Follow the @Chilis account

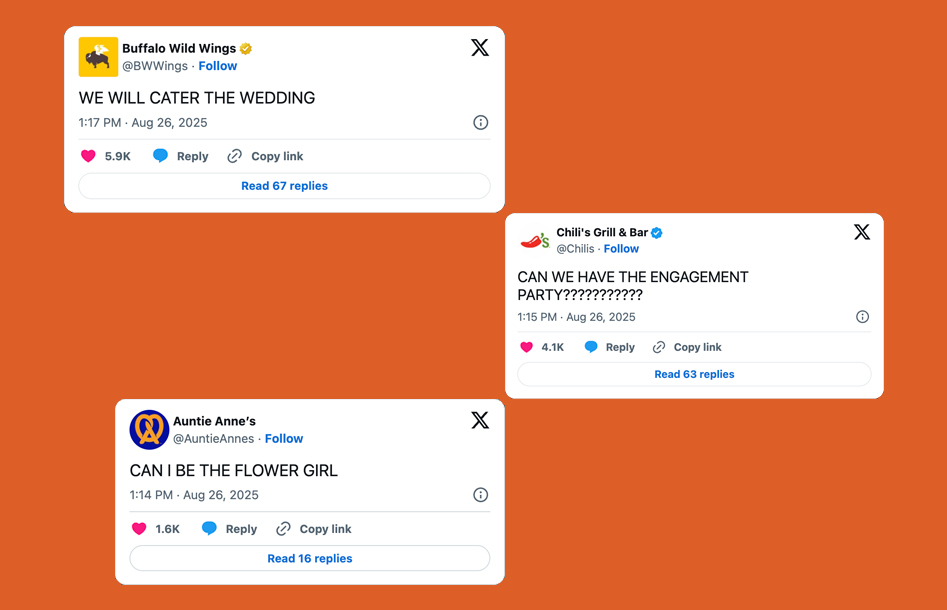tap(621, 249)
